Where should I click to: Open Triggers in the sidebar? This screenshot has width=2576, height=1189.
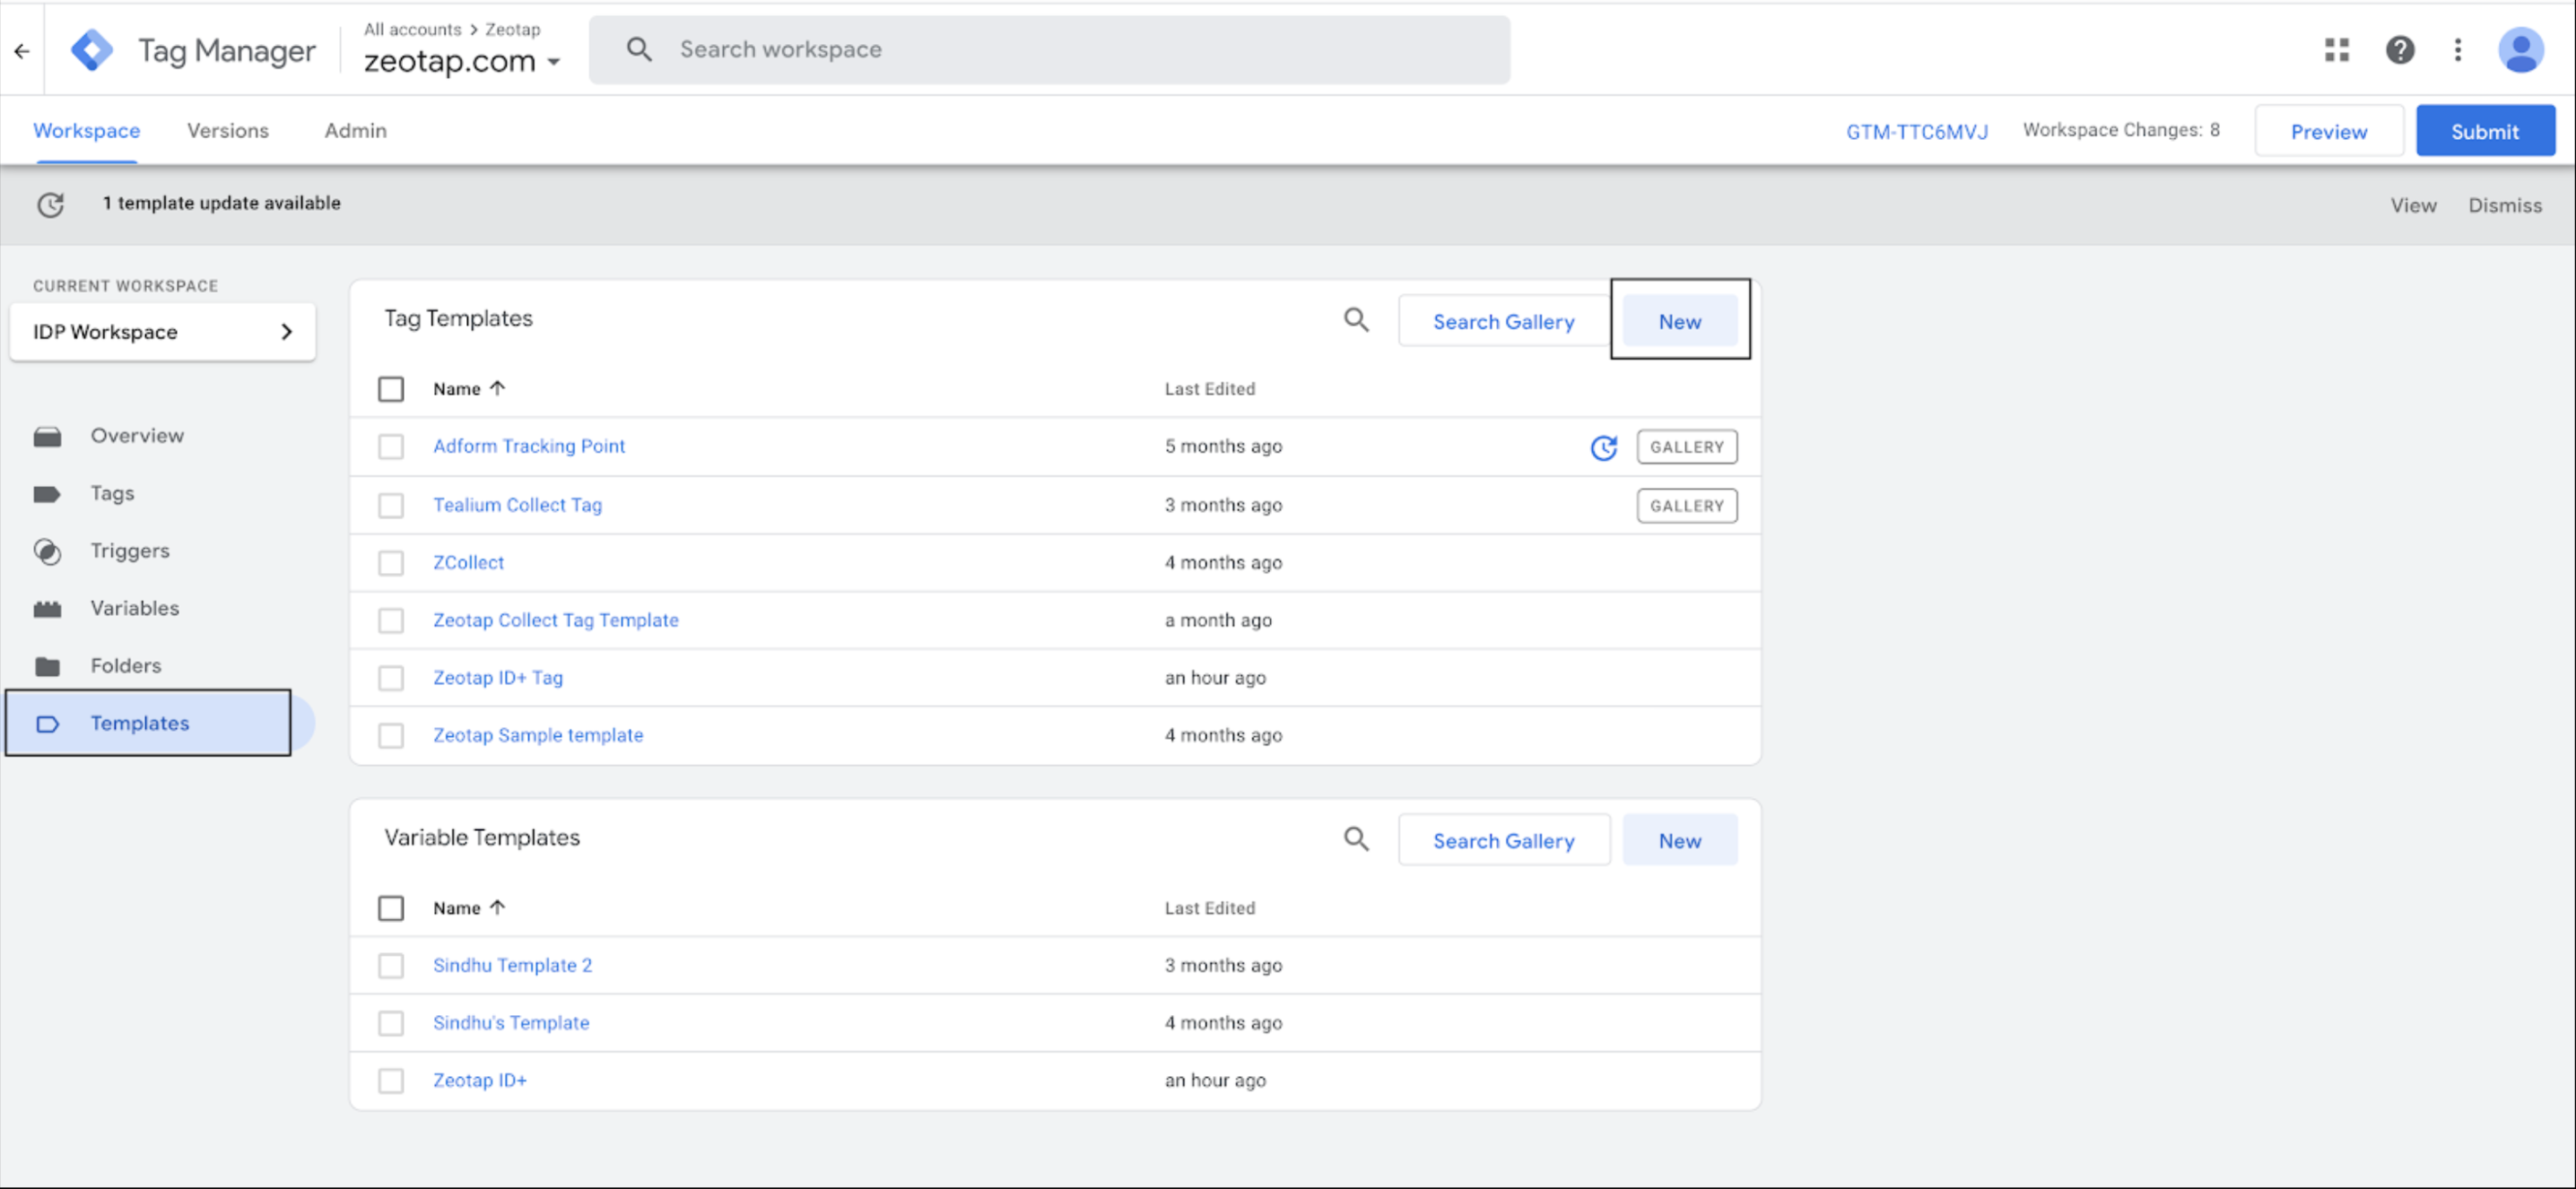point(130,551)
